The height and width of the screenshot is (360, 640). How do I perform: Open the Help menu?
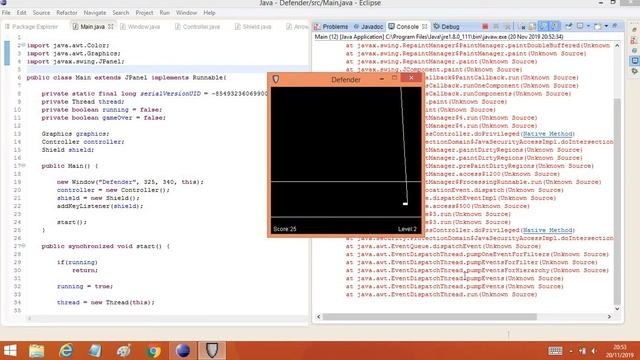coord(209,13)
